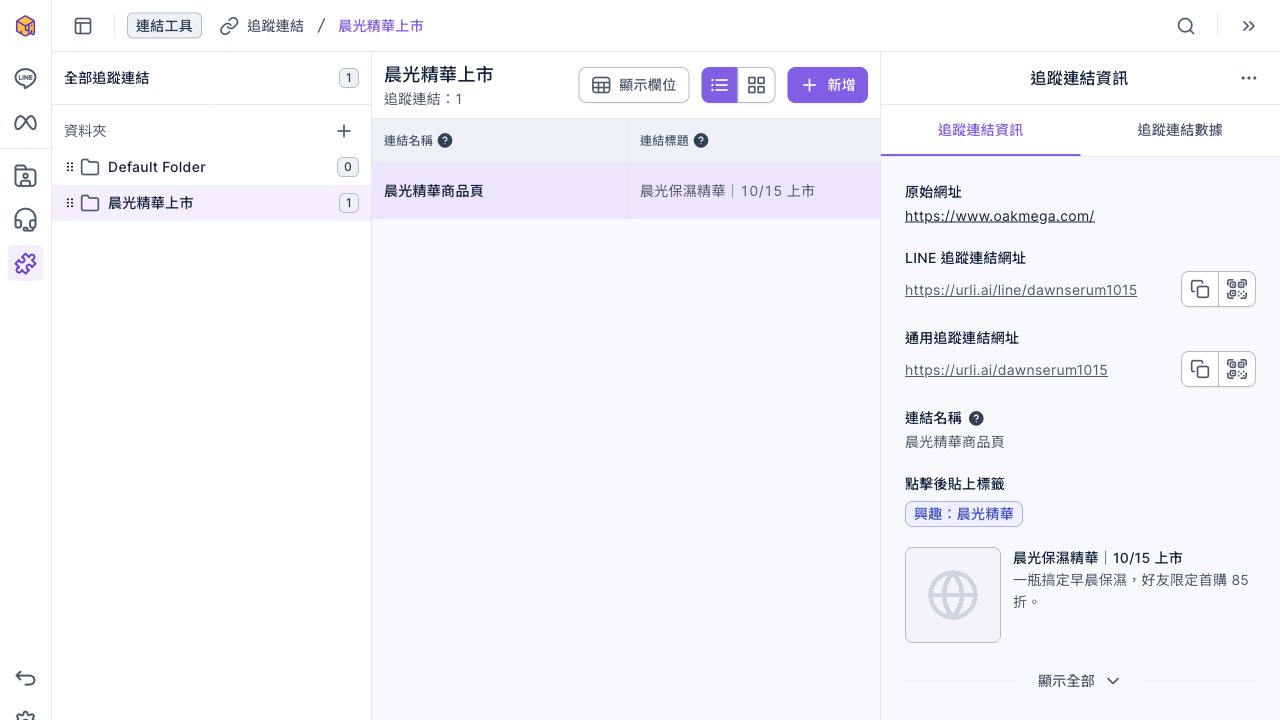
Task: Open the 顯示欄位 column selector
Action: click(634, 85)
